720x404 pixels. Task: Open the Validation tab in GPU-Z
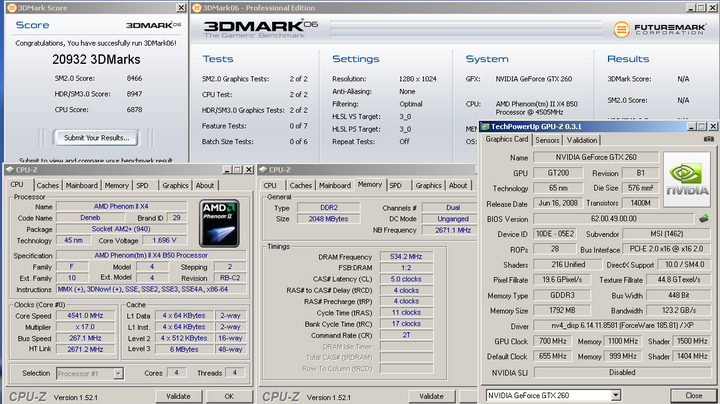tap(582, 140)
